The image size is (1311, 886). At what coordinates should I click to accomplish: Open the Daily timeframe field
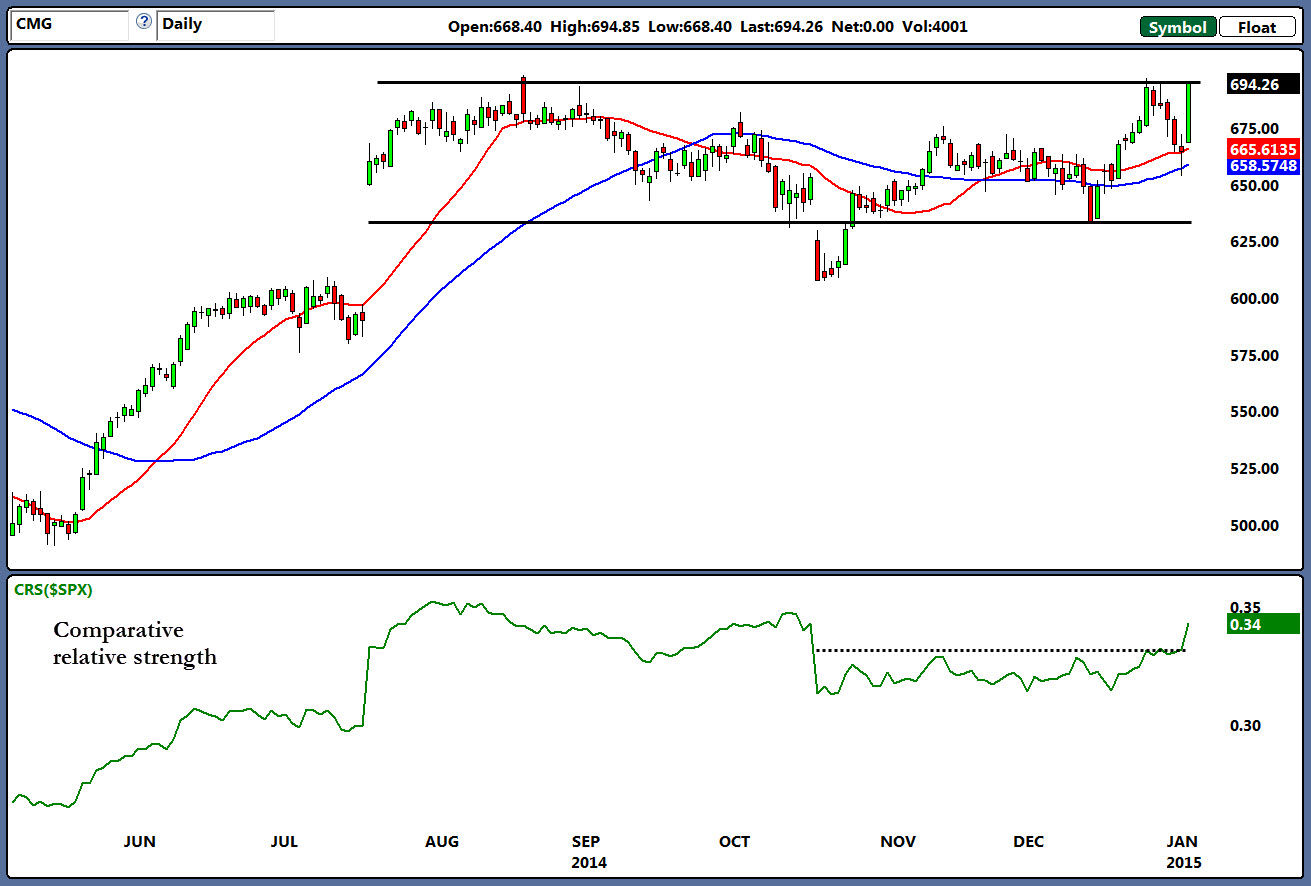(x=215, y=25)
